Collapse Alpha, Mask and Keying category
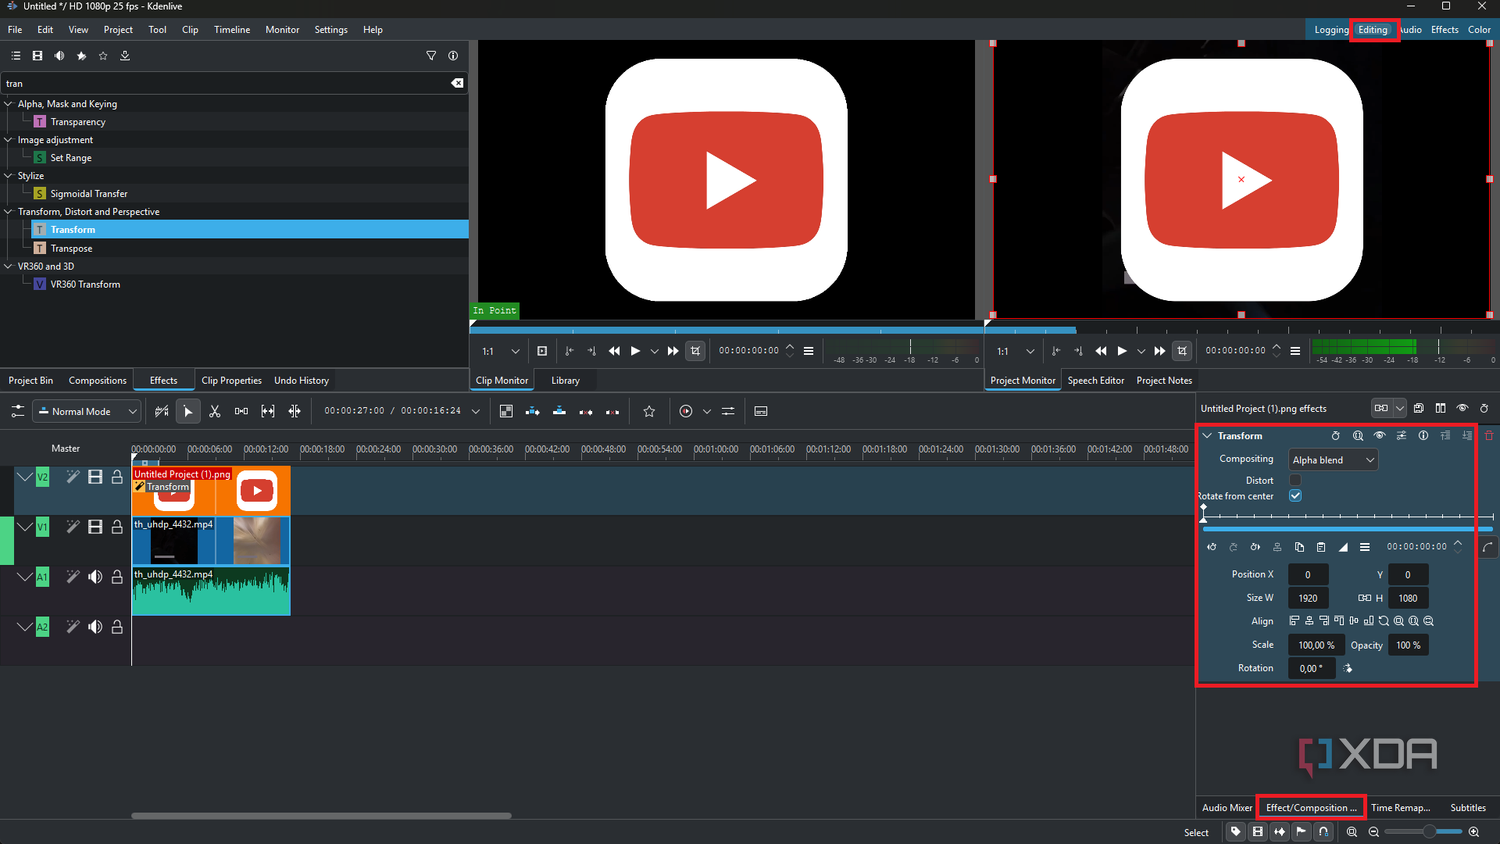Viewport: 1500px width, 844px height. pyautogui.click(x=9, y=103)
